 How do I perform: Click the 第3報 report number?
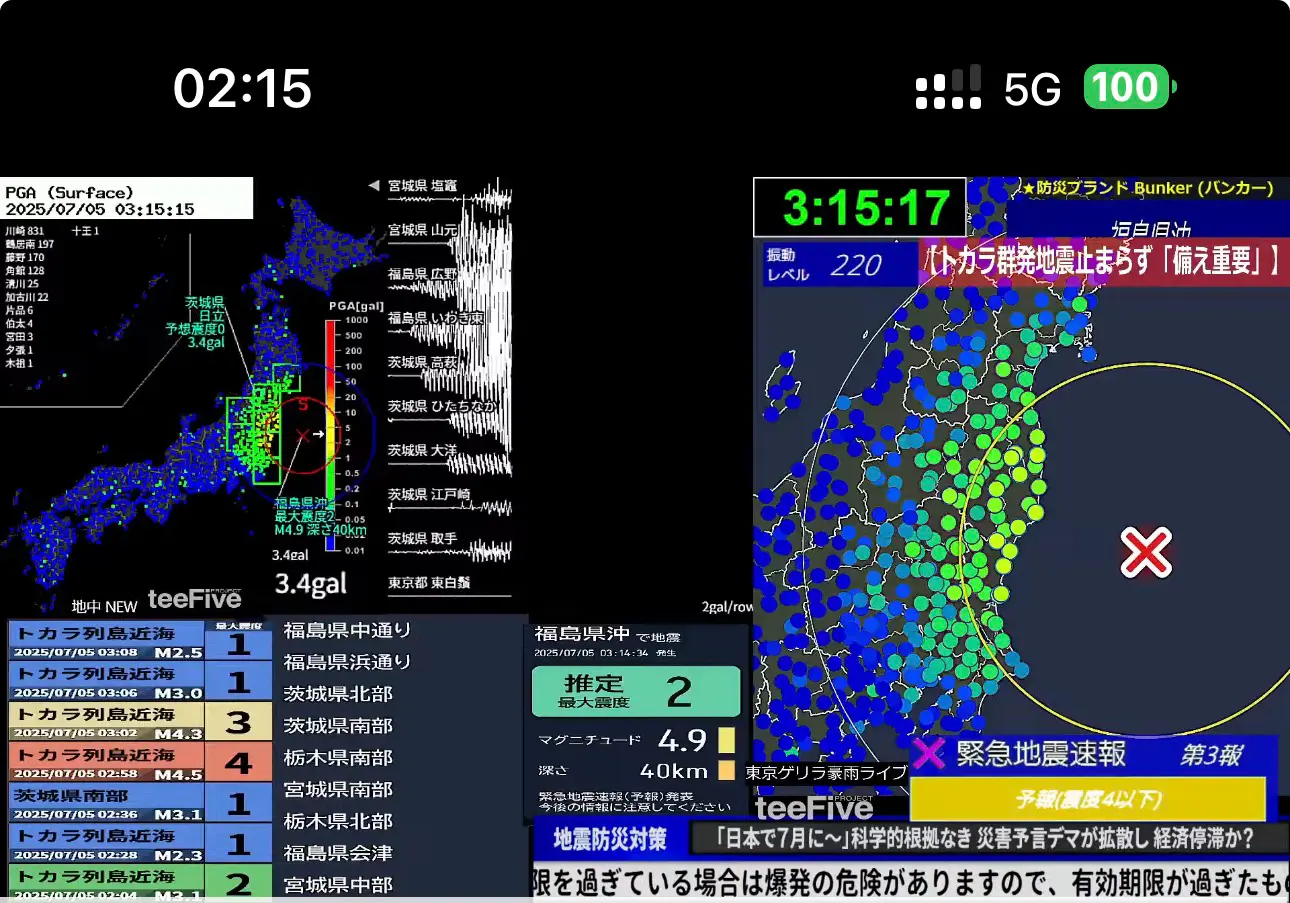(x=1210, y=754)
